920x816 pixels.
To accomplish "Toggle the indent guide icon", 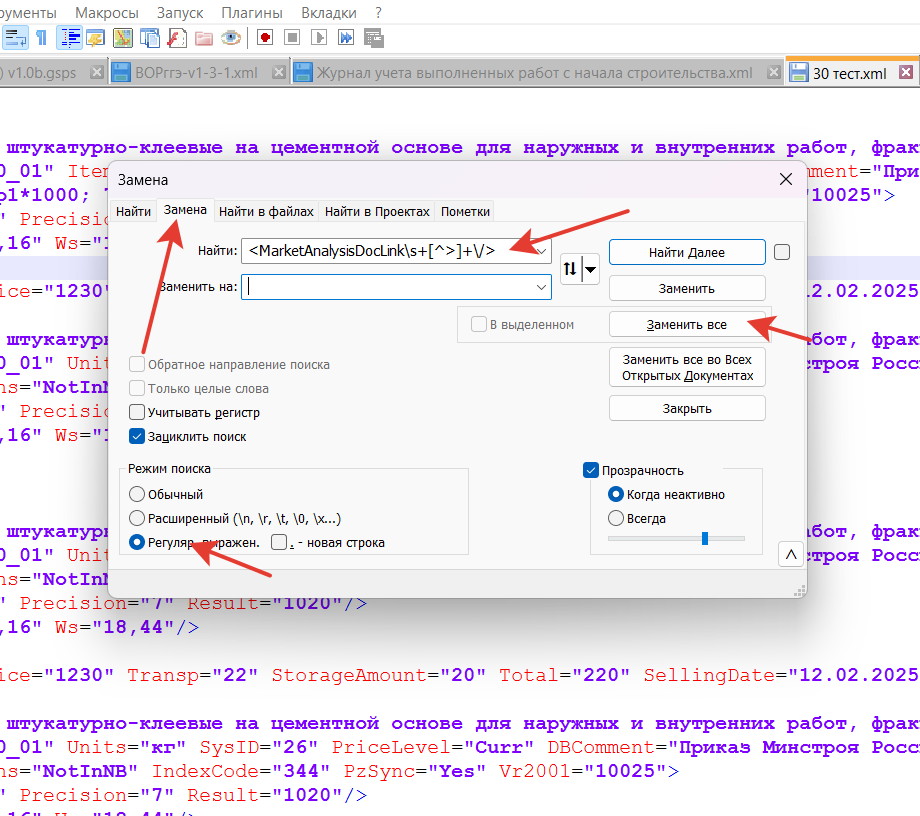I will 69,38.
